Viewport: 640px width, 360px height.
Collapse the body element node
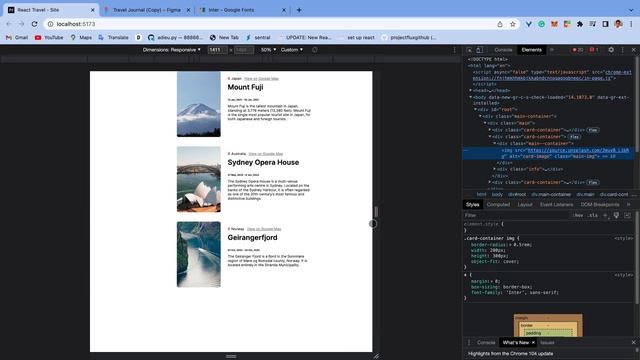click(471, 98)
